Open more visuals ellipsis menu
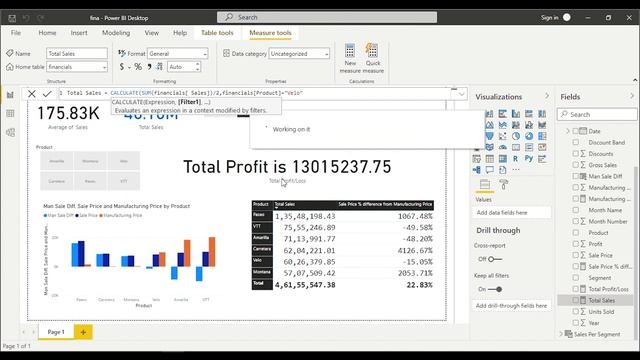 pyautogui.click(x=516, y=169)
